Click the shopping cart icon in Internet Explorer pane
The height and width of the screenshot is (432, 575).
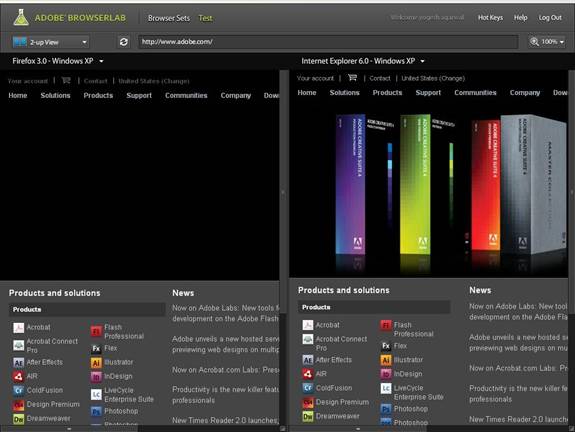pyautogui.click(x=352, y=78)
